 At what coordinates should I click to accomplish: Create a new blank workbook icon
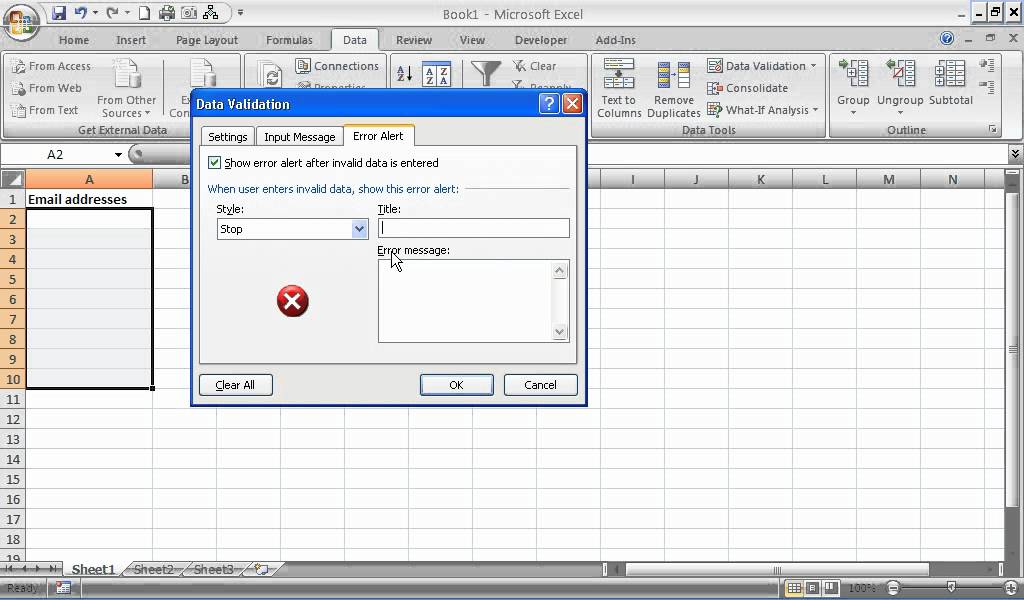144,13
